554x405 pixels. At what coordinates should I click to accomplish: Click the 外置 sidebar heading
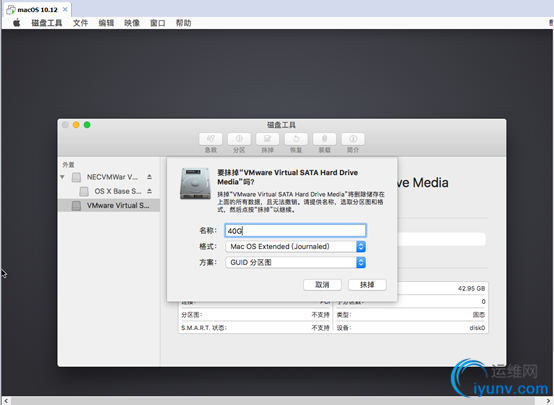(x=68, y=165)
